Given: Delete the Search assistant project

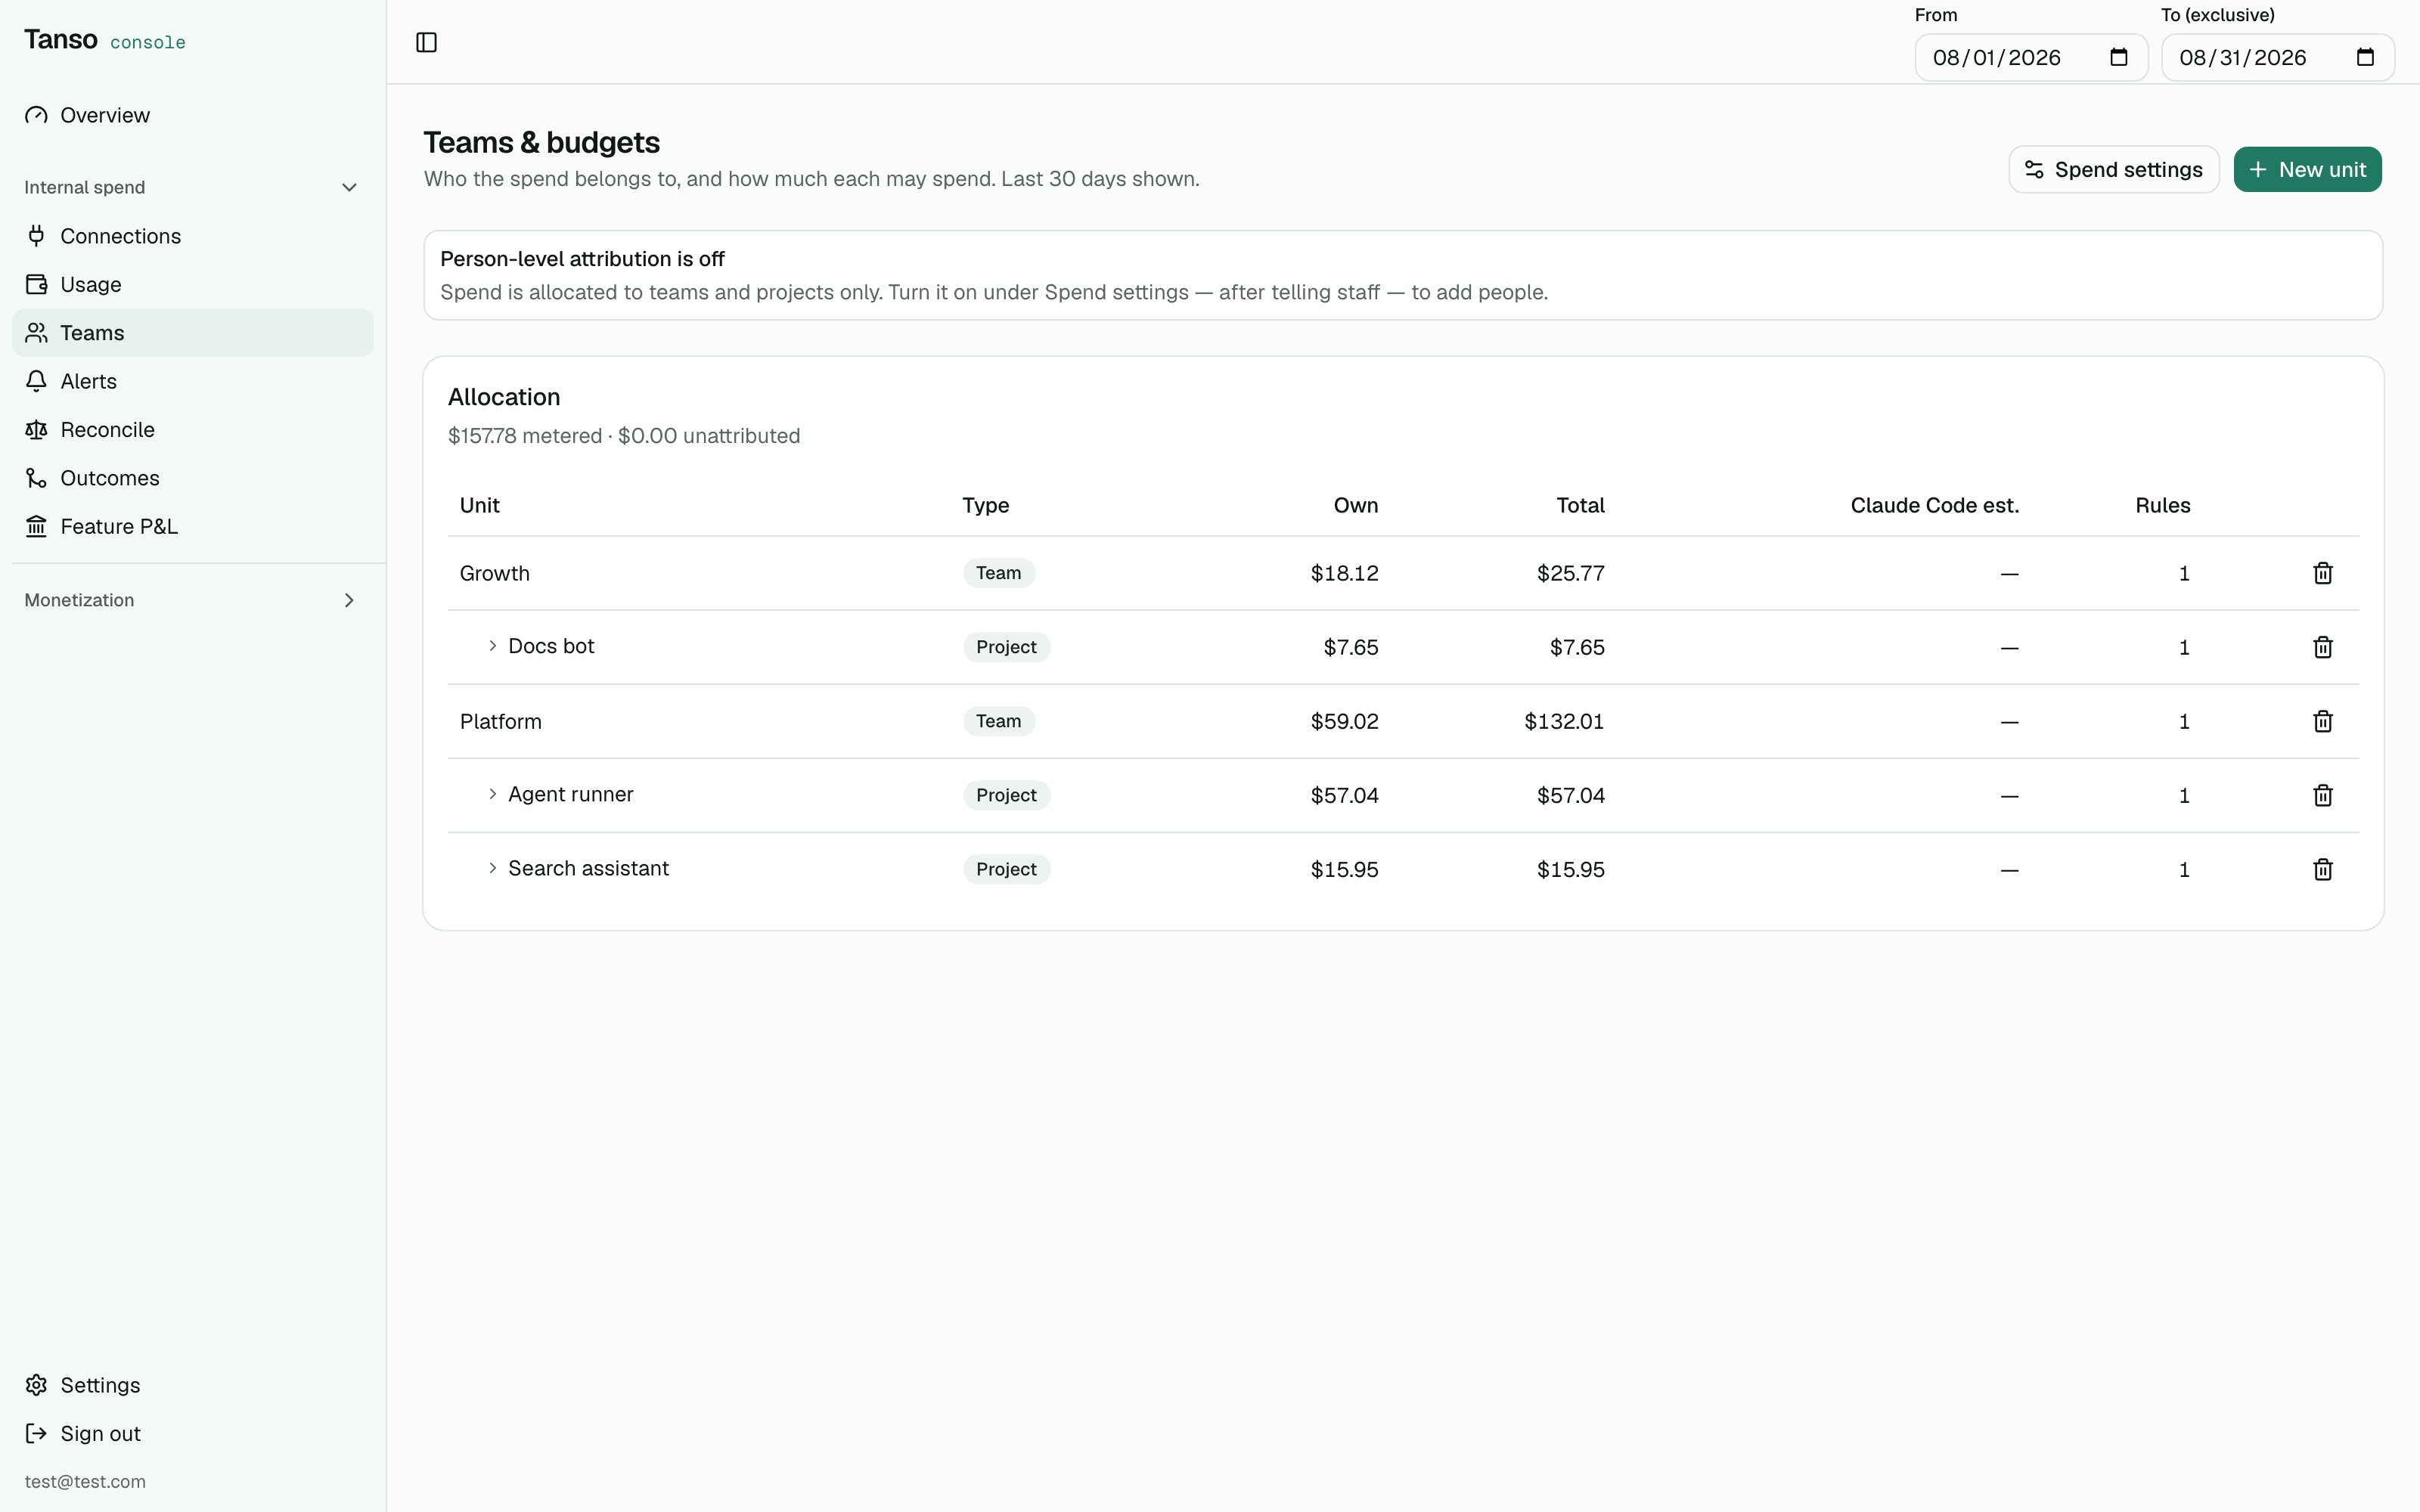Looking at the screenshot, I should 2323,869.
